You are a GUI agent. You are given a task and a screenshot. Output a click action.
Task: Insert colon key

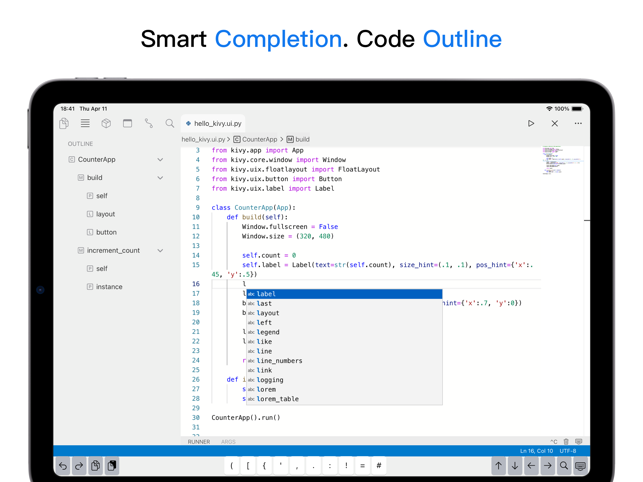coord(330,466)
